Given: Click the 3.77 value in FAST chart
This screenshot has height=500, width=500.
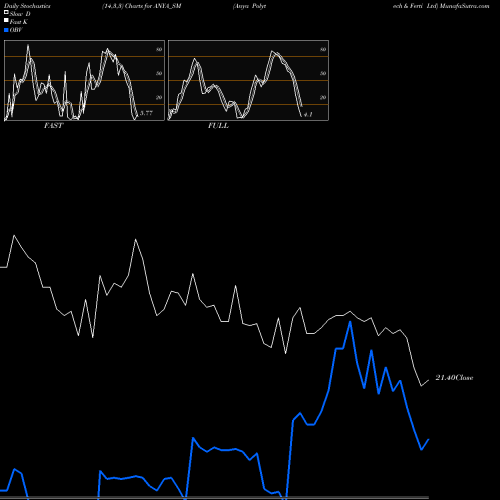Looking at the screenshot, I should [x=146, y=113].
